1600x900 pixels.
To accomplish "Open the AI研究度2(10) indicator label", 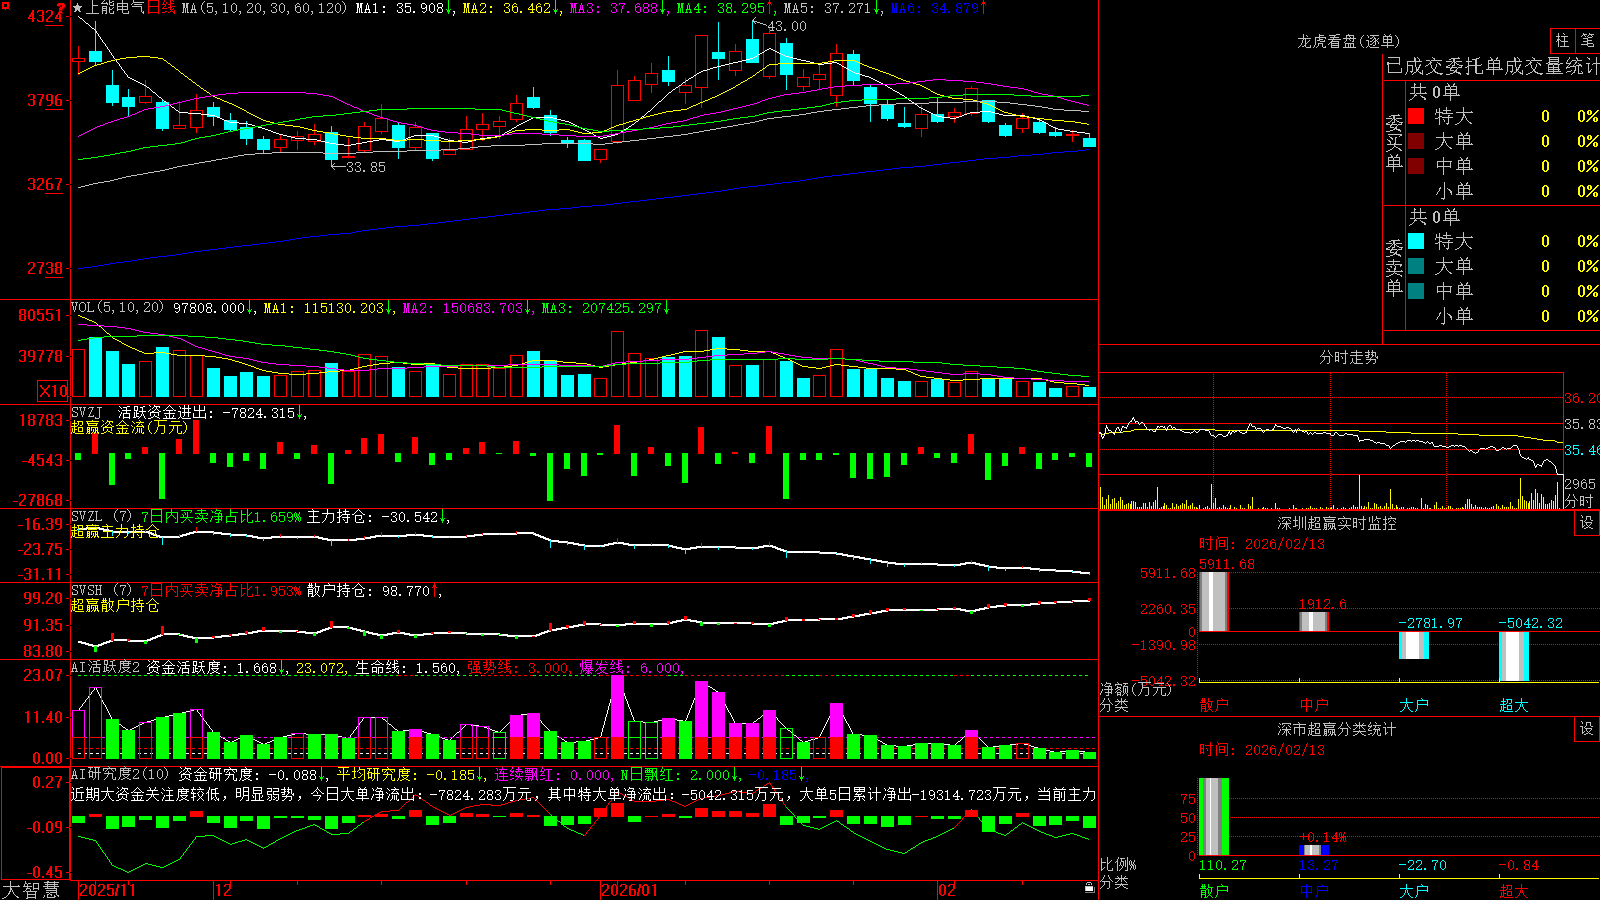I will 120,774.
